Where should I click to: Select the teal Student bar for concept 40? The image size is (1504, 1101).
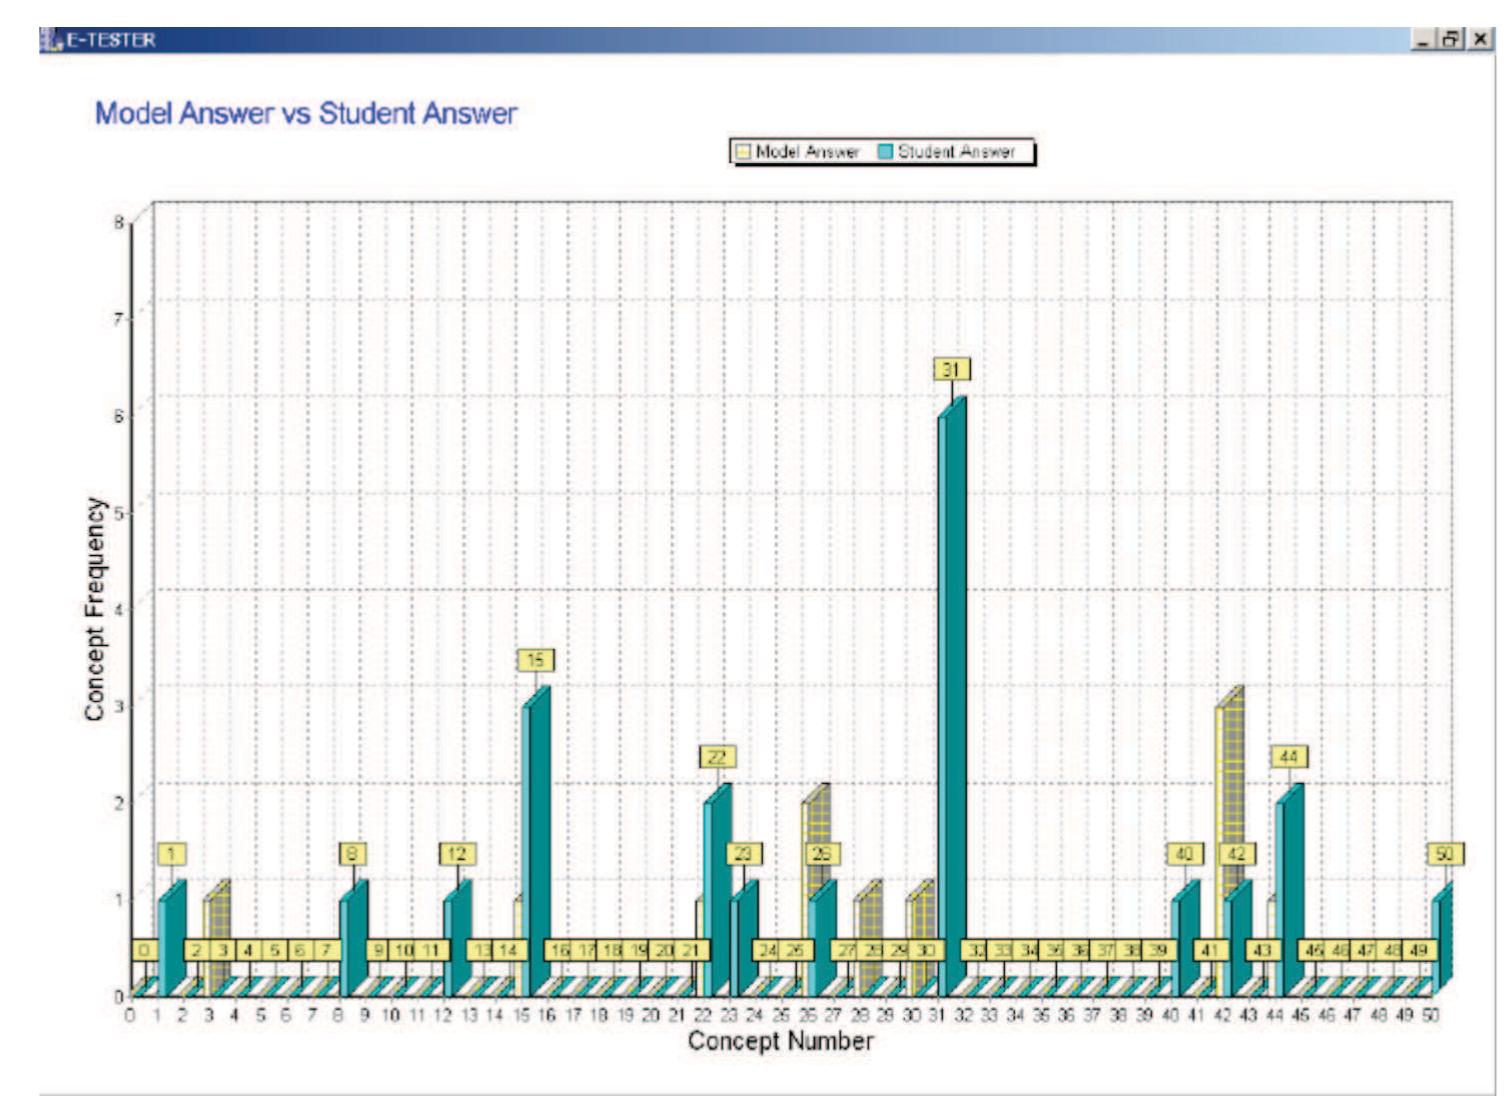1186,938
